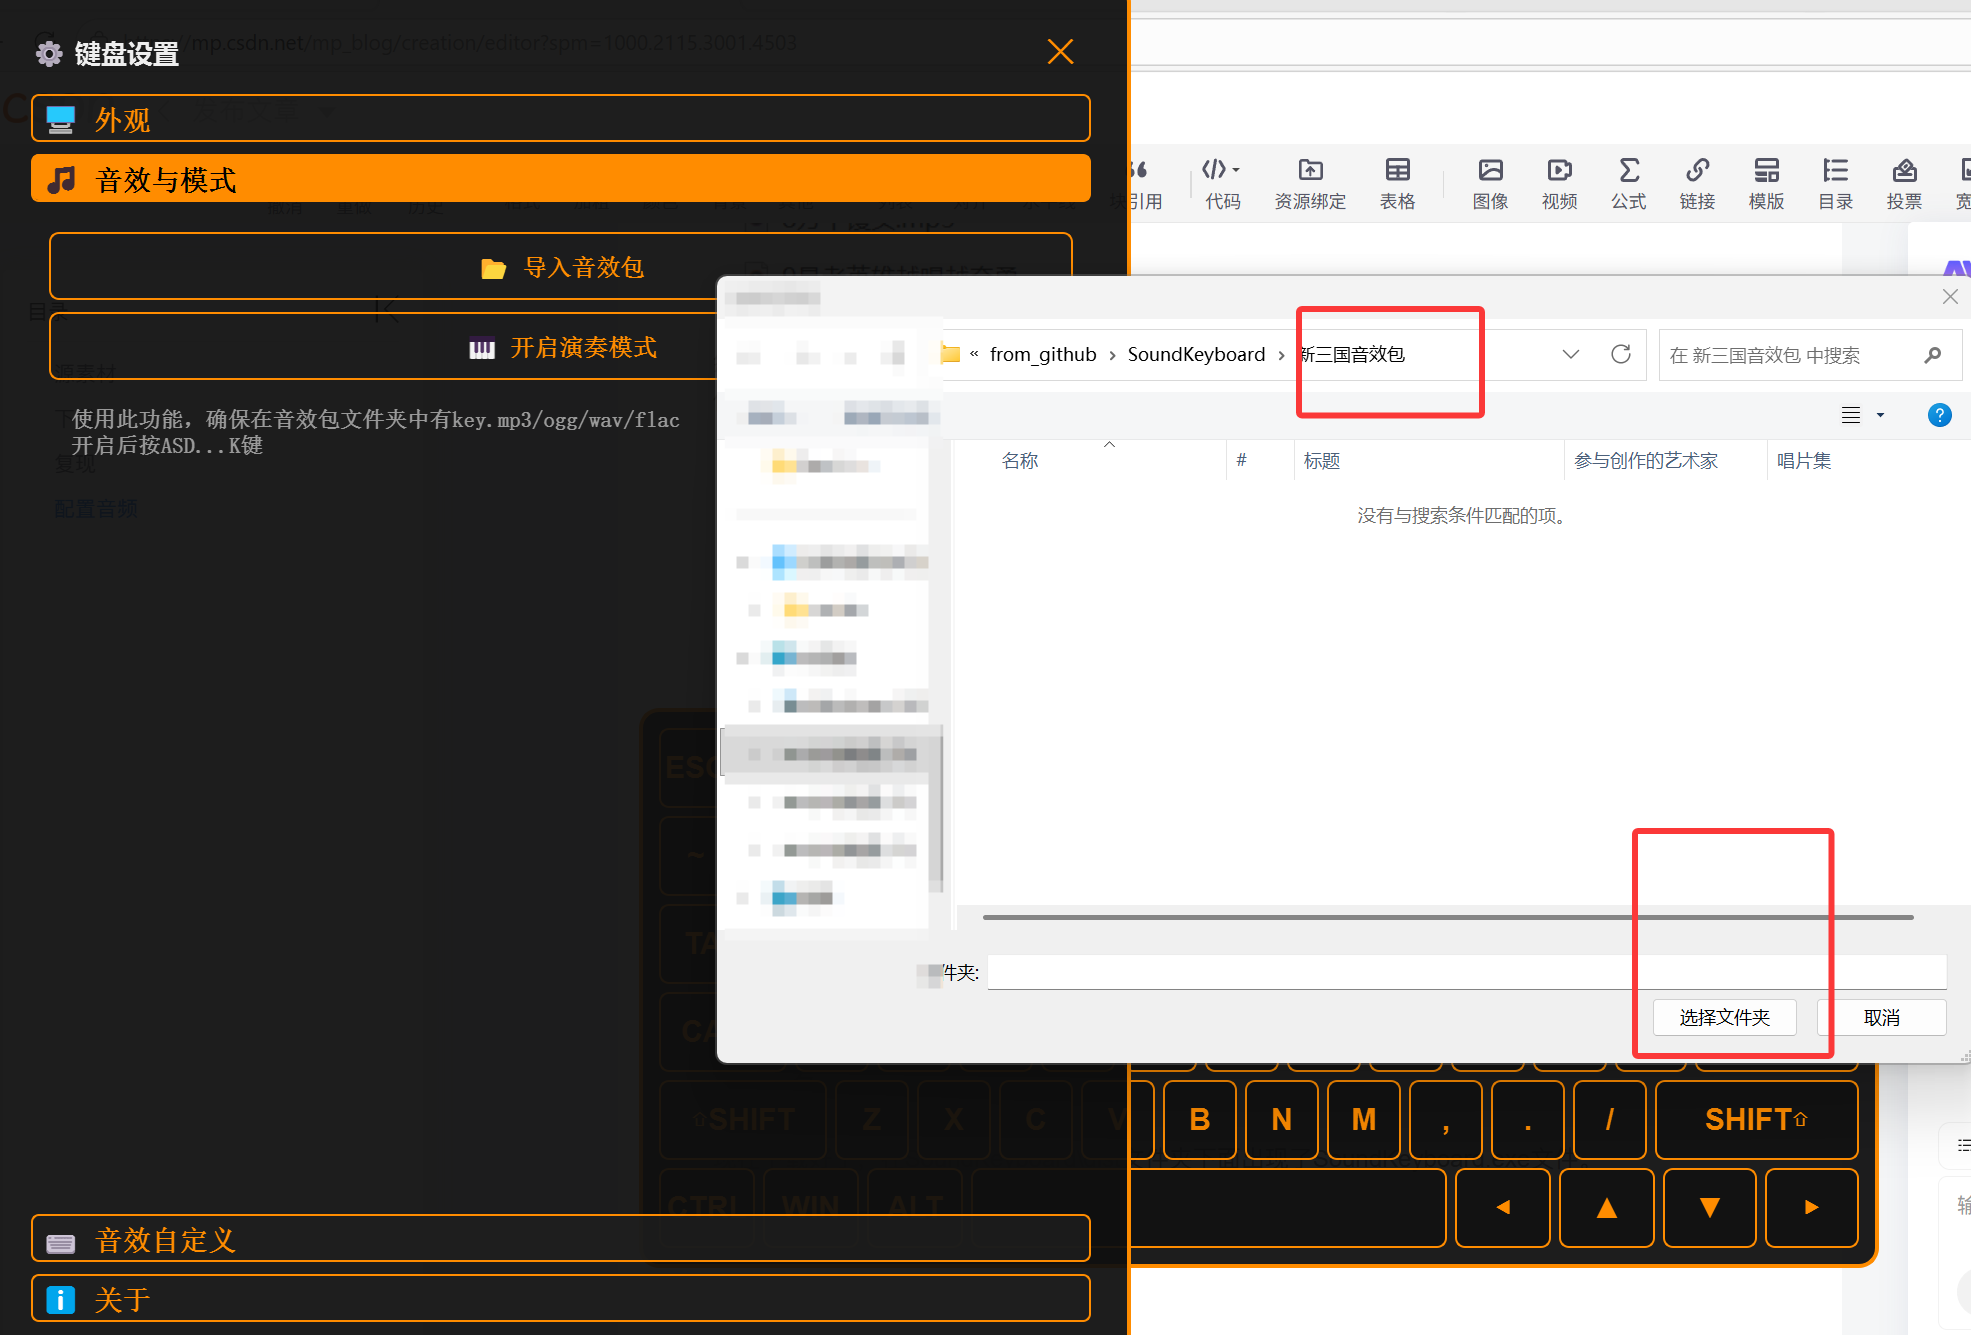
Task: Click the 选择文件夹 button
Action: tap(1724, 1017)
